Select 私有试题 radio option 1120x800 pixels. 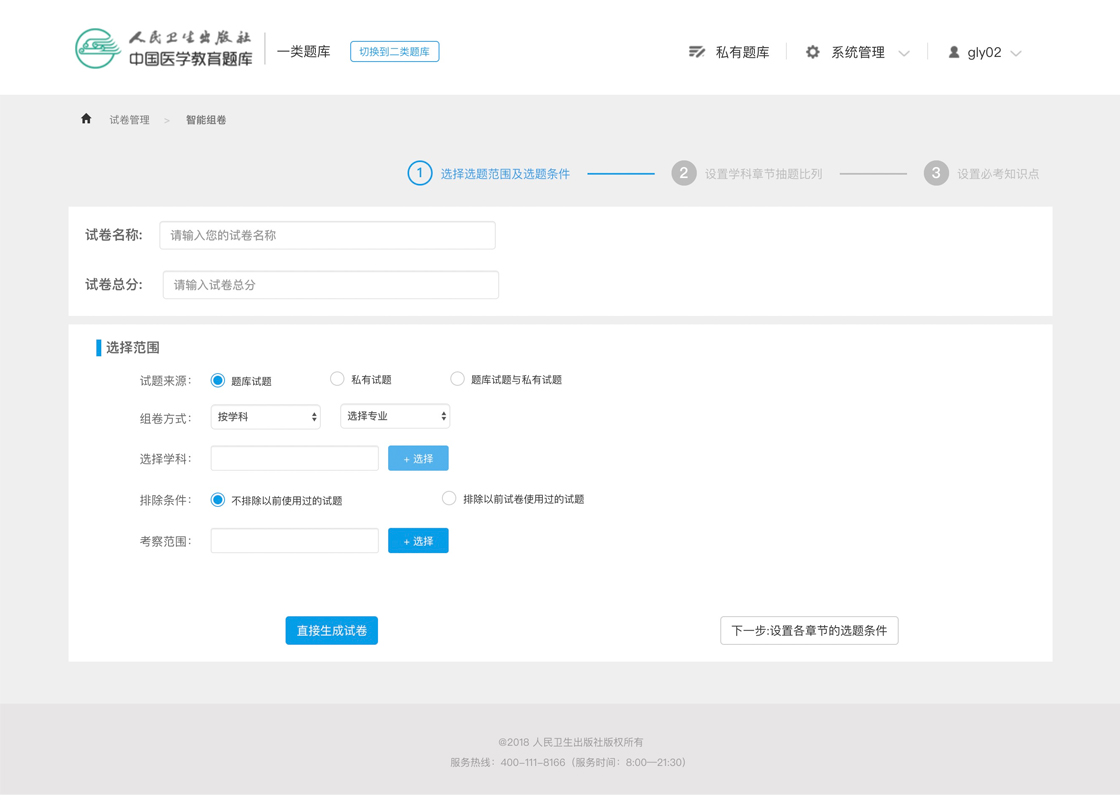point(337,379)
